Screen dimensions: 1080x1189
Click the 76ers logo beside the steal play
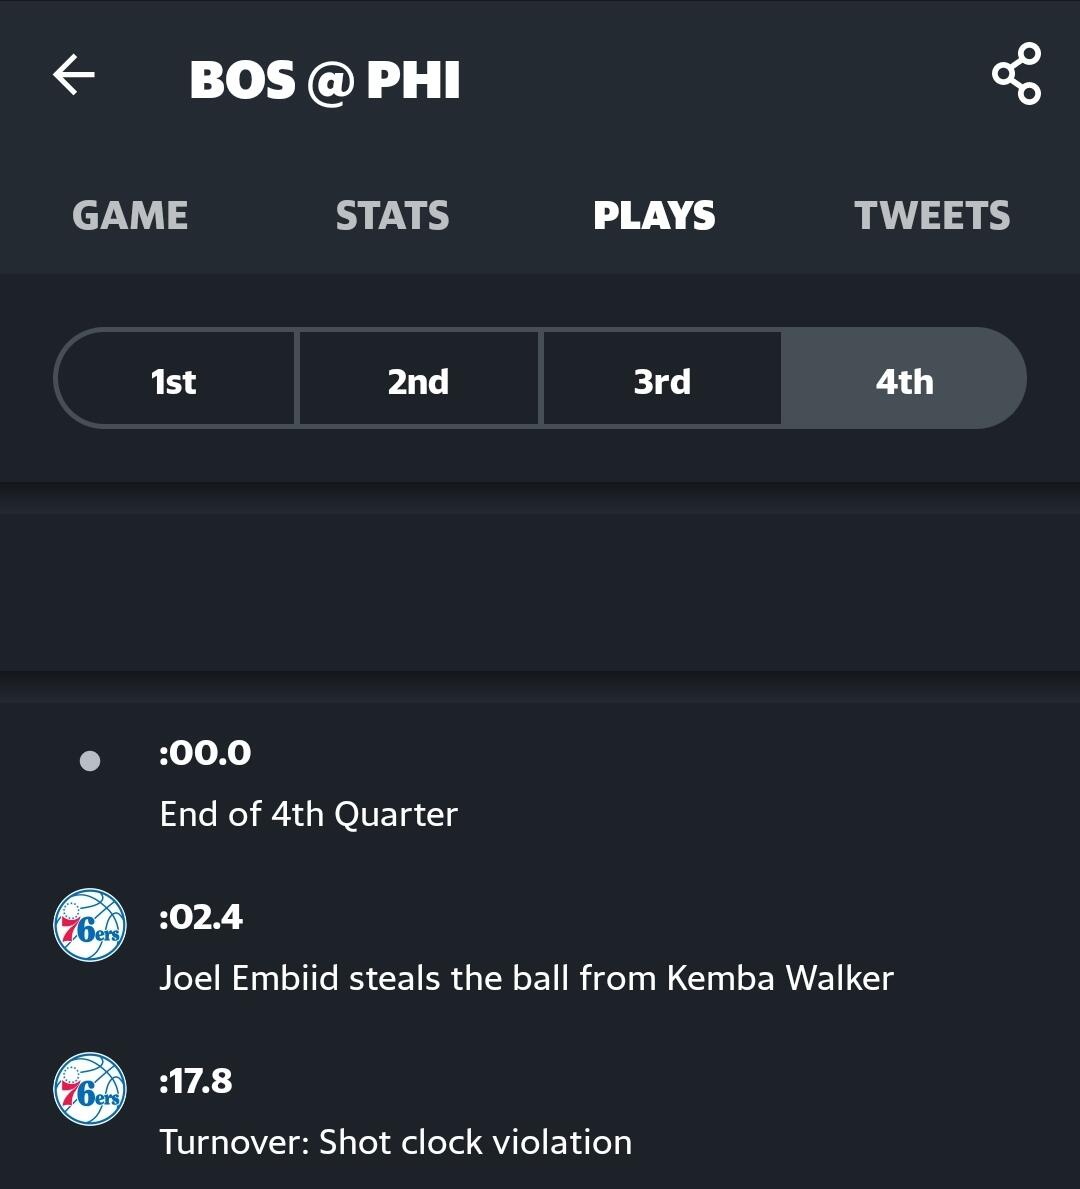pyautogui.click(x=89, y=925)
